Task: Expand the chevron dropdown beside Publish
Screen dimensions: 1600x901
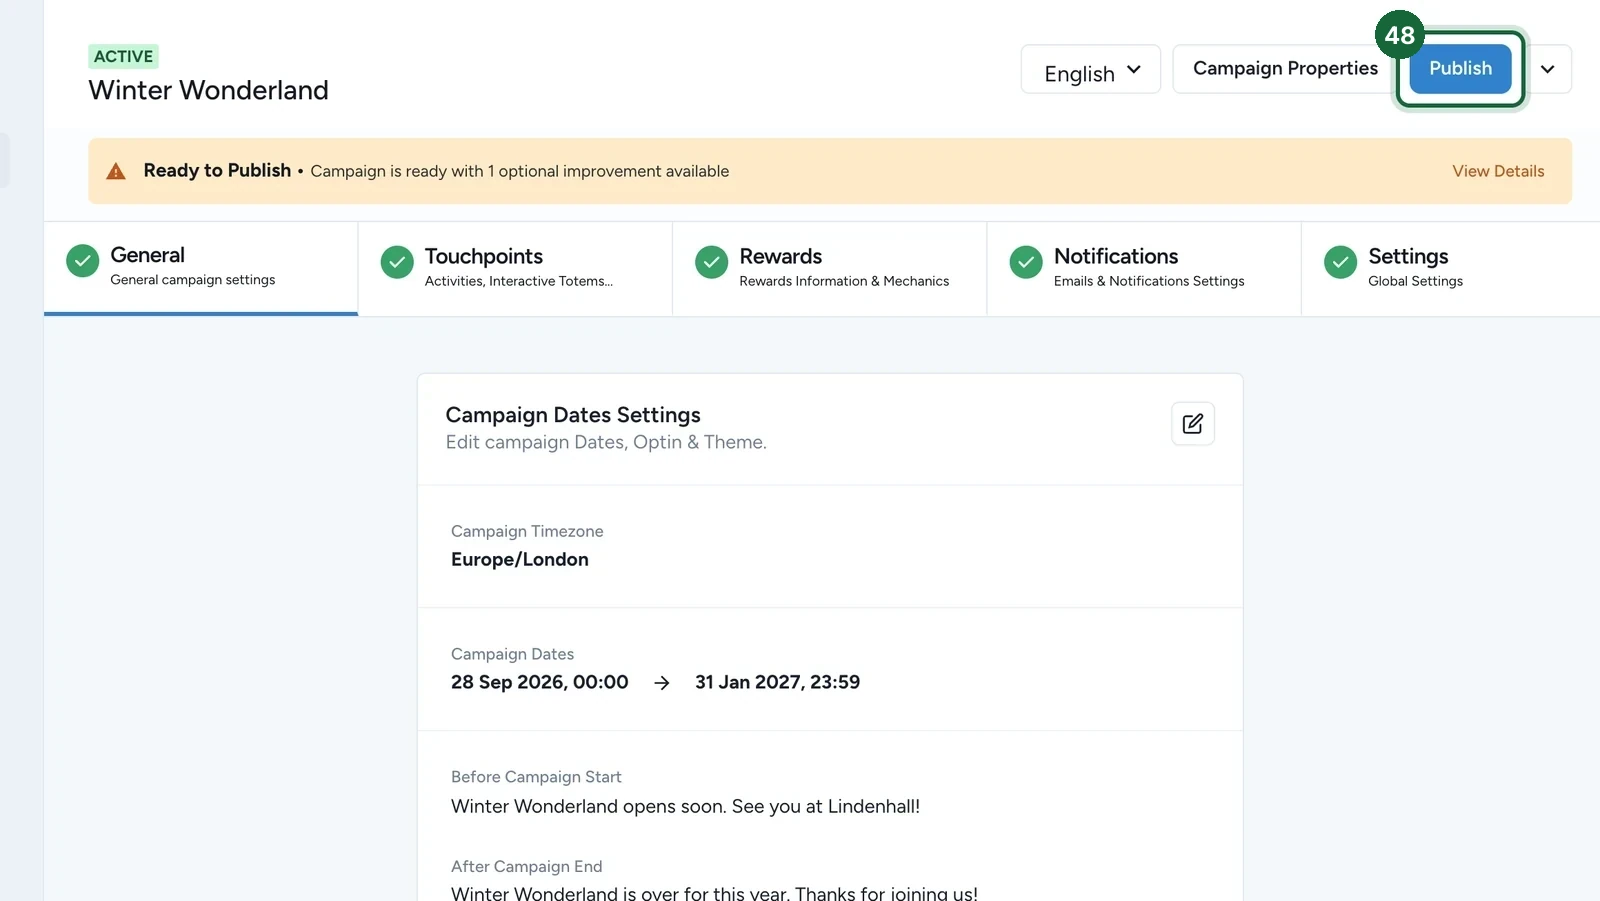Action: (1548, 69)
